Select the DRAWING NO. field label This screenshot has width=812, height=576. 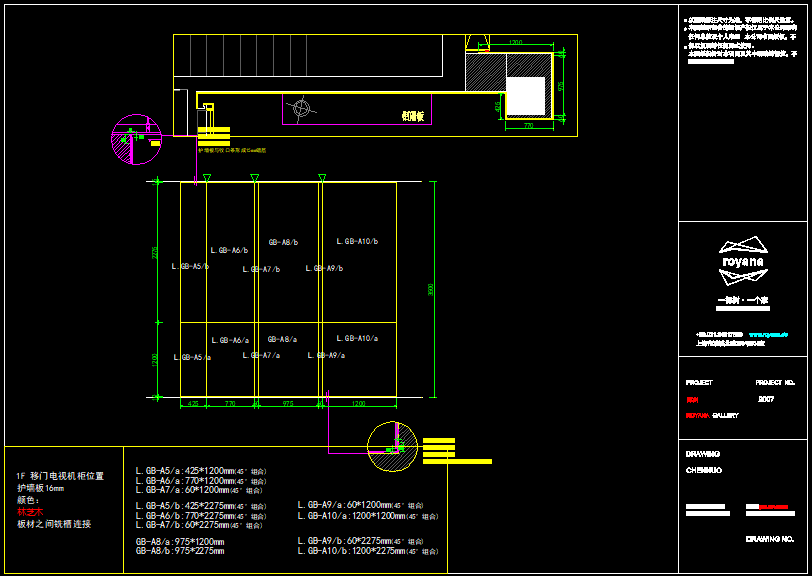(x=769, y=539)
